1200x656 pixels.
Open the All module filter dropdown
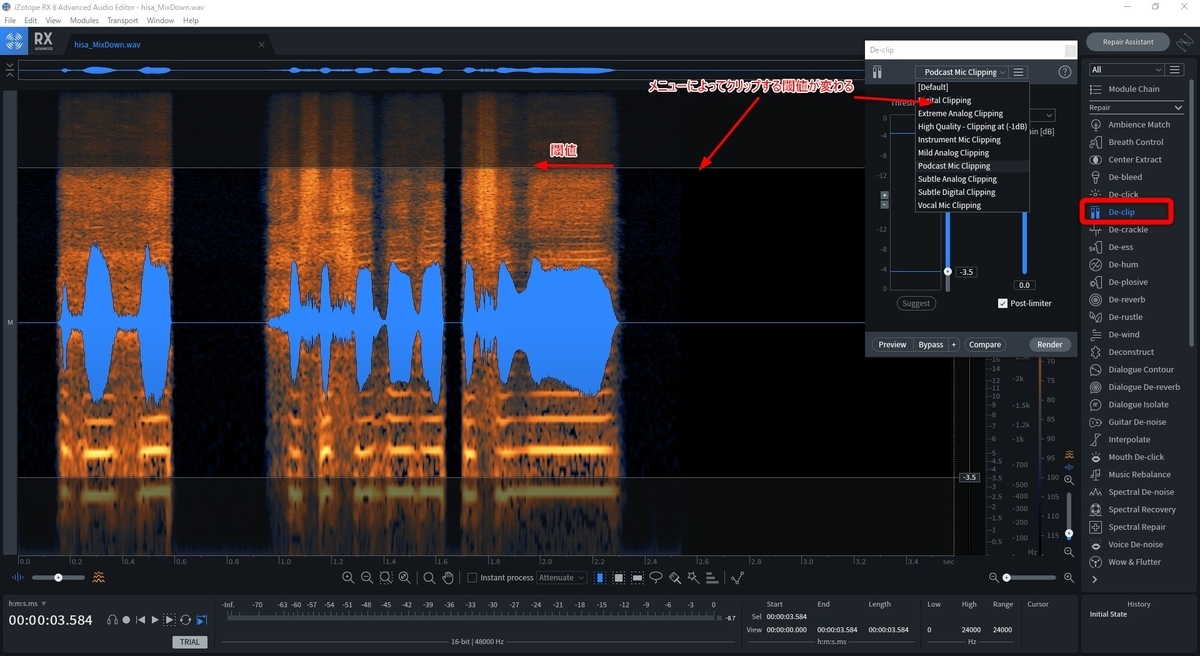[1127, 70]
